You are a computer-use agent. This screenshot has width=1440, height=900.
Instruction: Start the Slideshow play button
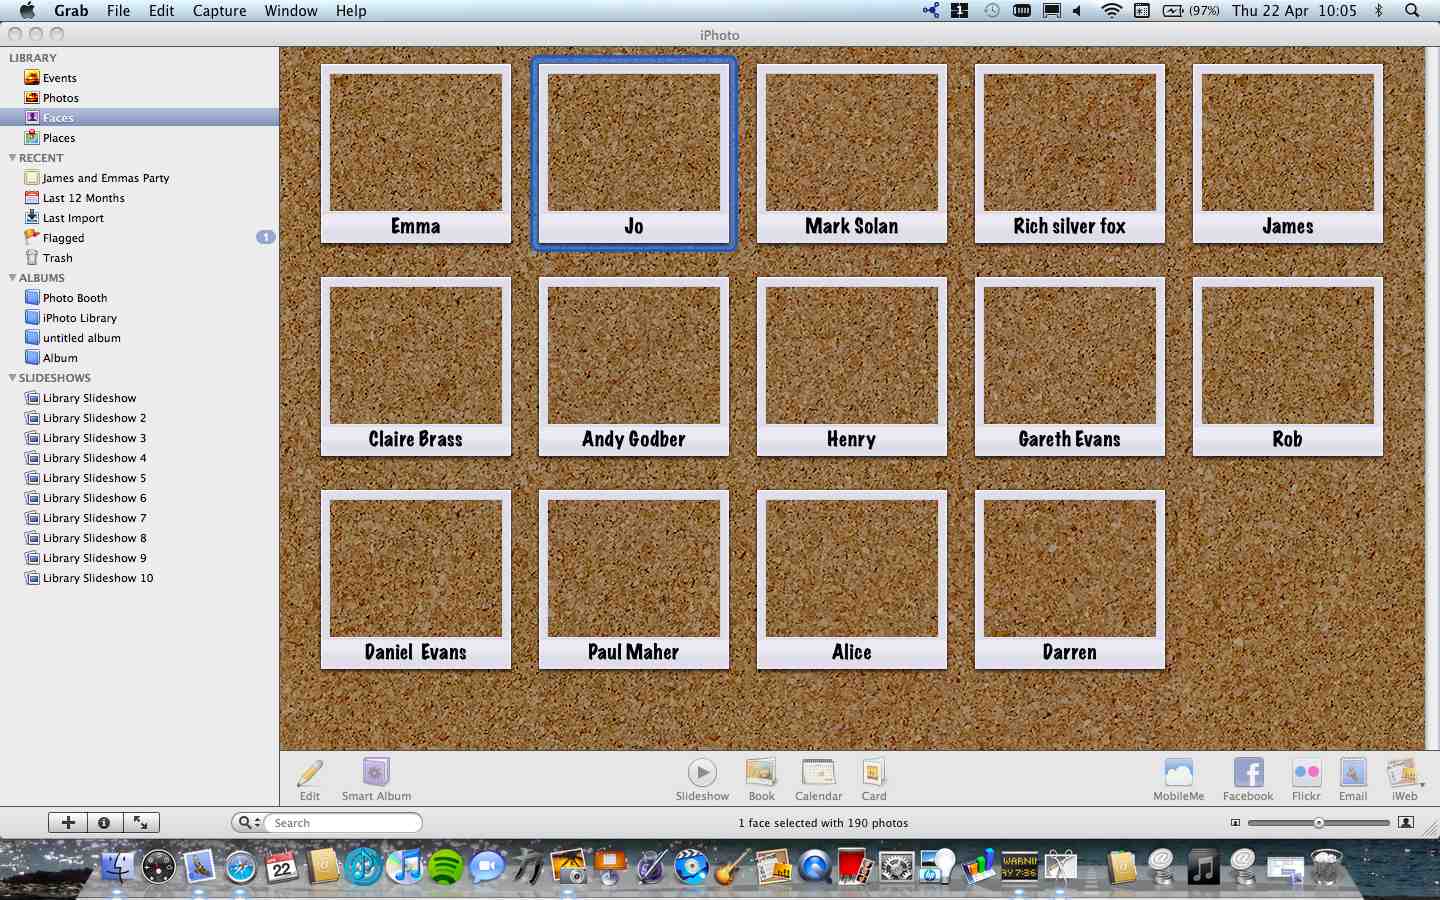[x=702, y=772]
